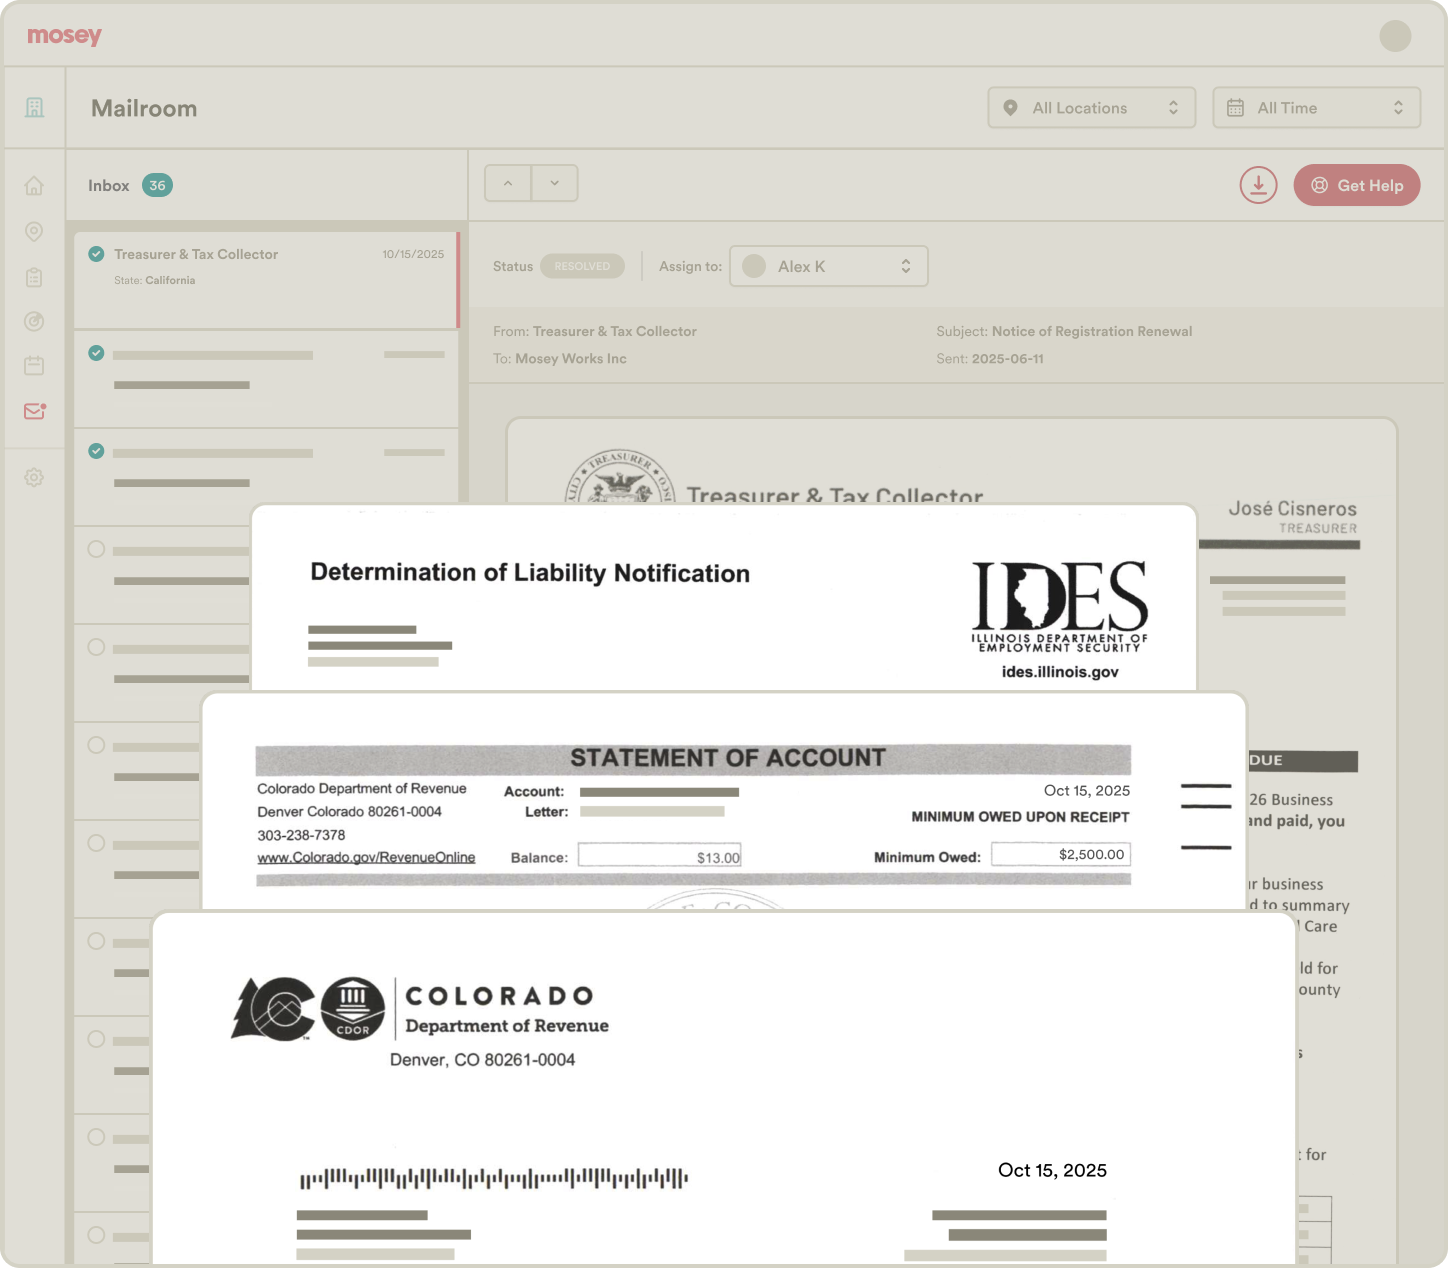Screen dimensions: 1448x1268
Task: Expand the All Locations dropdown
Action: click(1091, 108)
